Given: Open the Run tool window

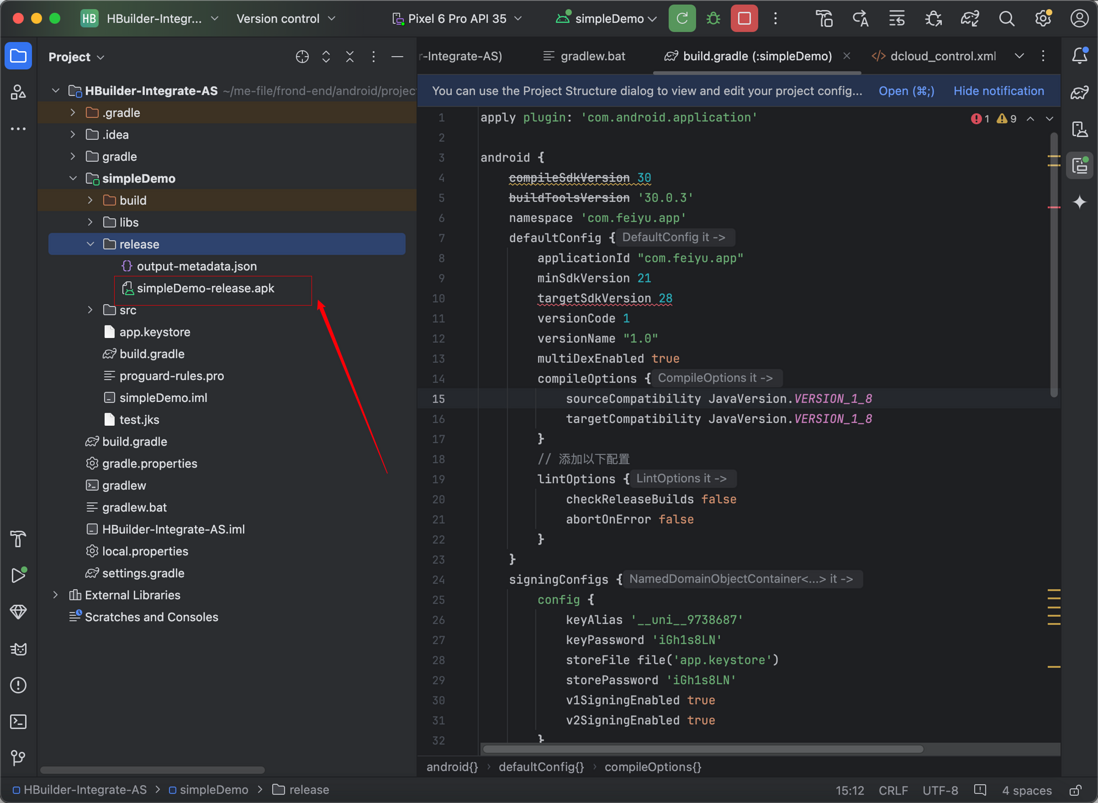Looking at the screenshot, I should pos(18,575).
